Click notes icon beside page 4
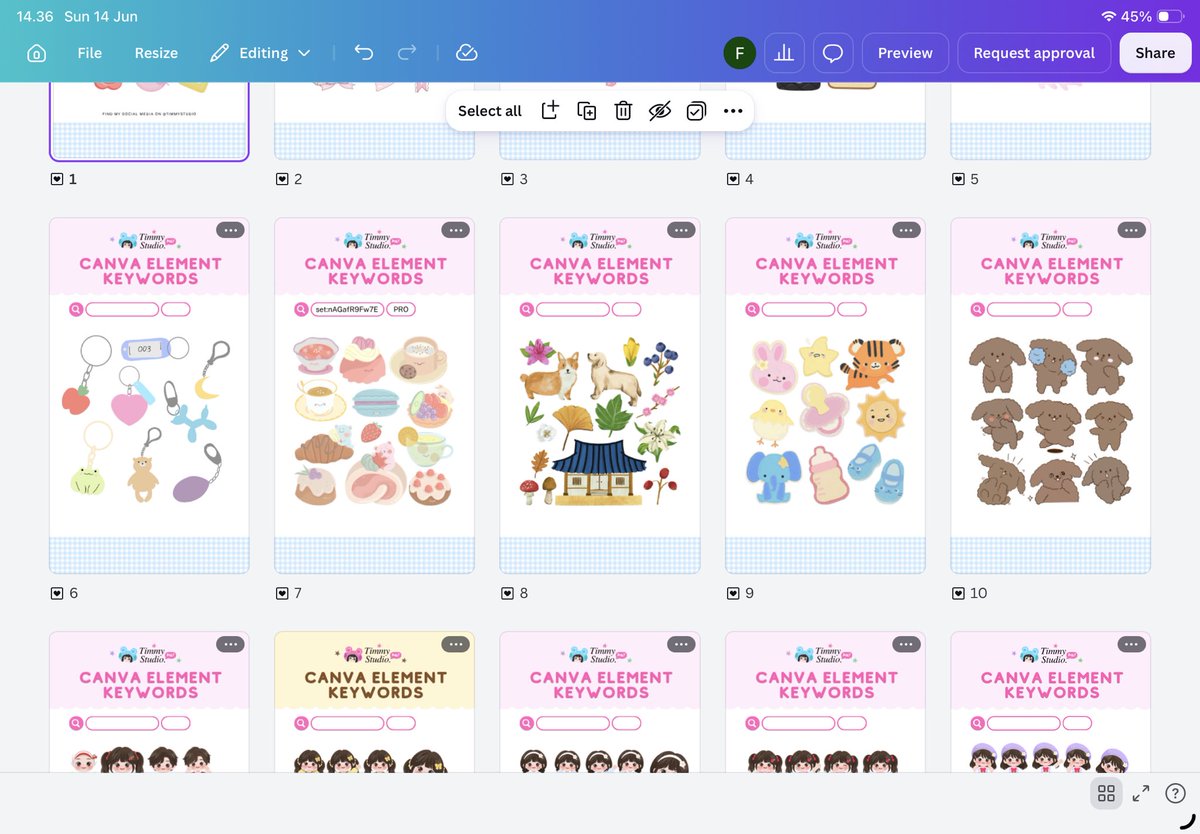The image size is (1200, 834). (x=733, y=179)
